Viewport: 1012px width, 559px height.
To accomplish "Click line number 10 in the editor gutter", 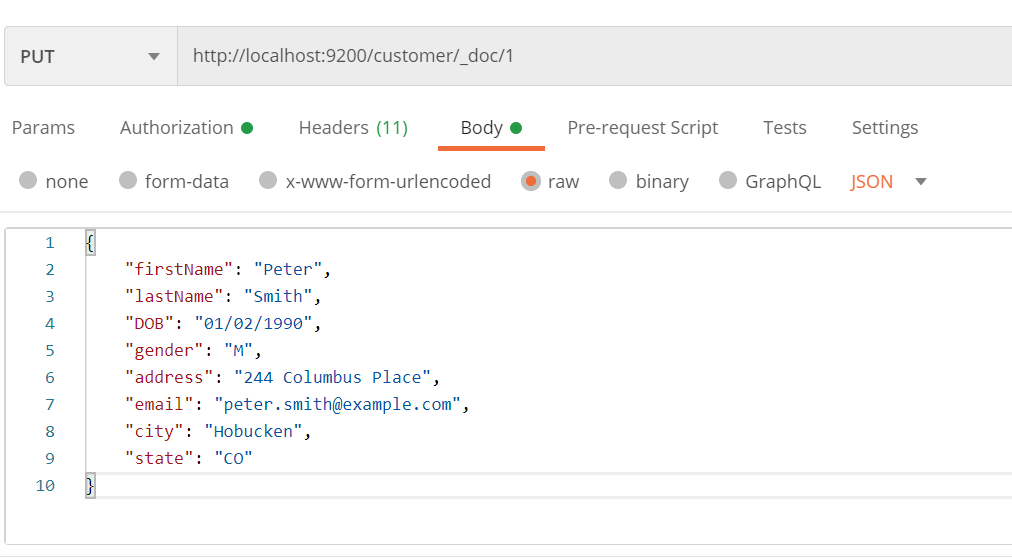I will pyautogui.click(x=45, y=485).
